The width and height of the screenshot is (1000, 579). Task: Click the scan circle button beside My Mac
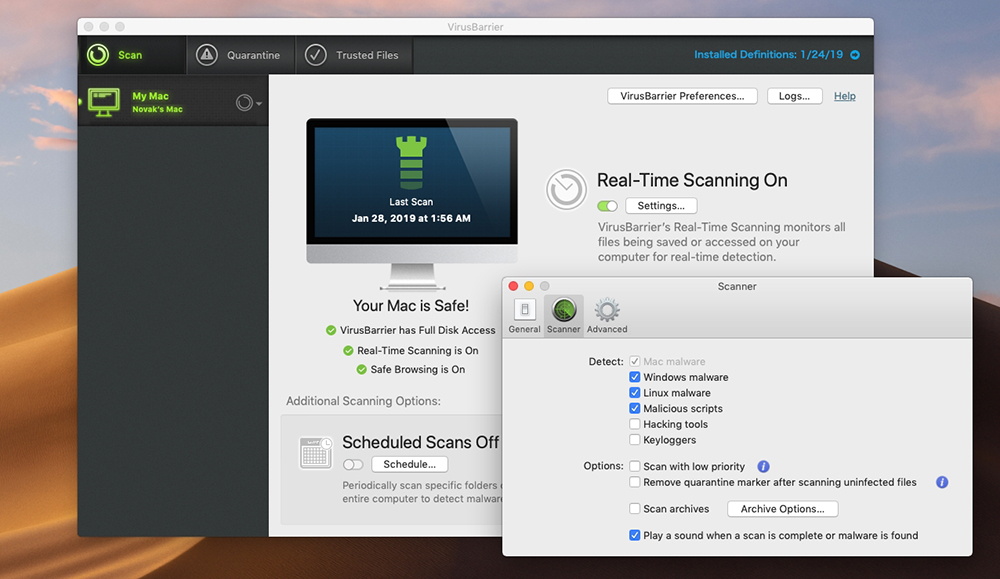(x=244, y=103)
